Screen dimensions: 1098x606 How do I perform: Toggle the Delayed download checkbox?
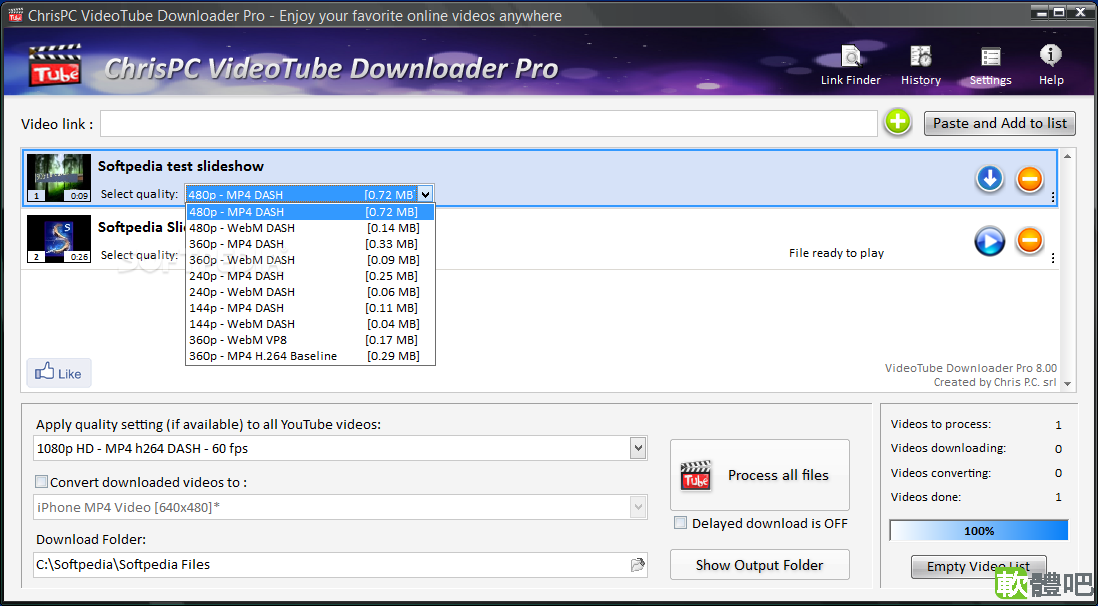[680, 523]
